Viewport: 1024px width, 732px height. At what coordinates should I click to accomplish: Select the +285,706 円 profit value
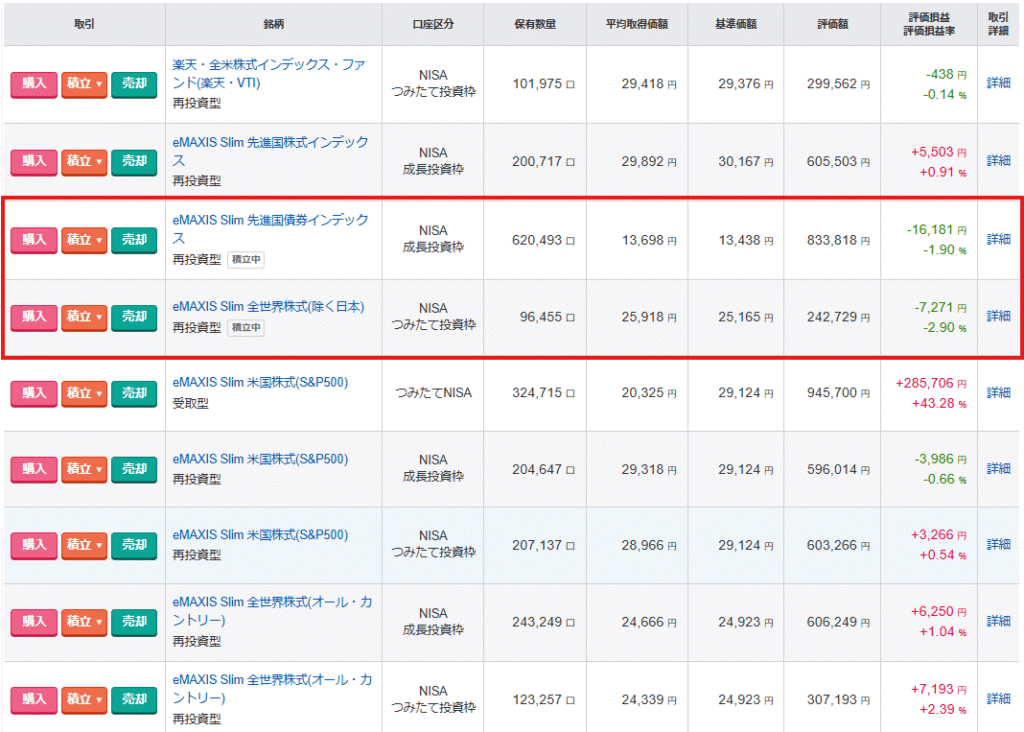(931, 383)
